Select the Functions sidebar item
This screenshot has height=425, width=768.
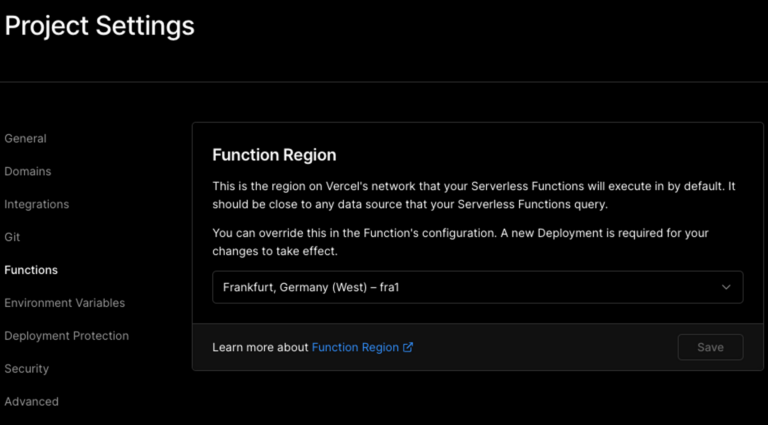[31, 270]
